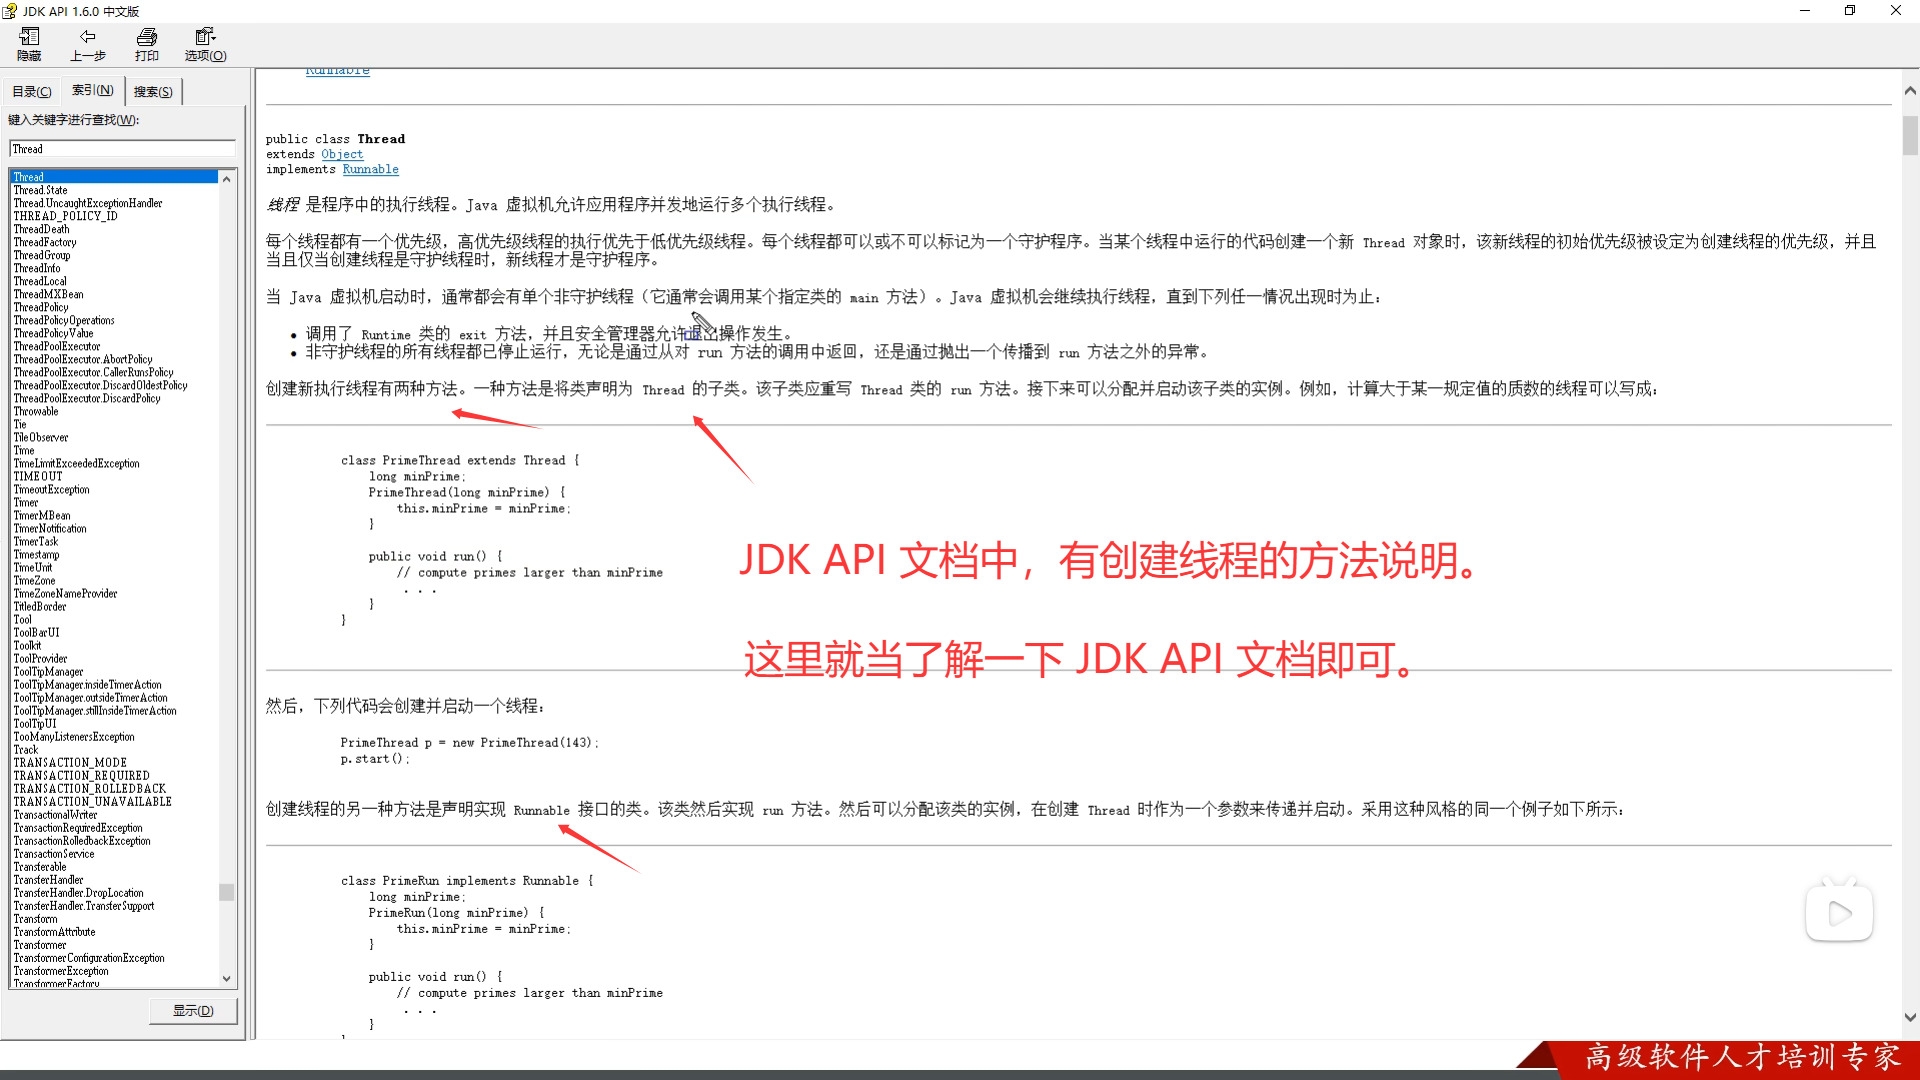Screen dimensions: 1920x1080
Task: Select Timer in the index list
Action: point(26,502)
